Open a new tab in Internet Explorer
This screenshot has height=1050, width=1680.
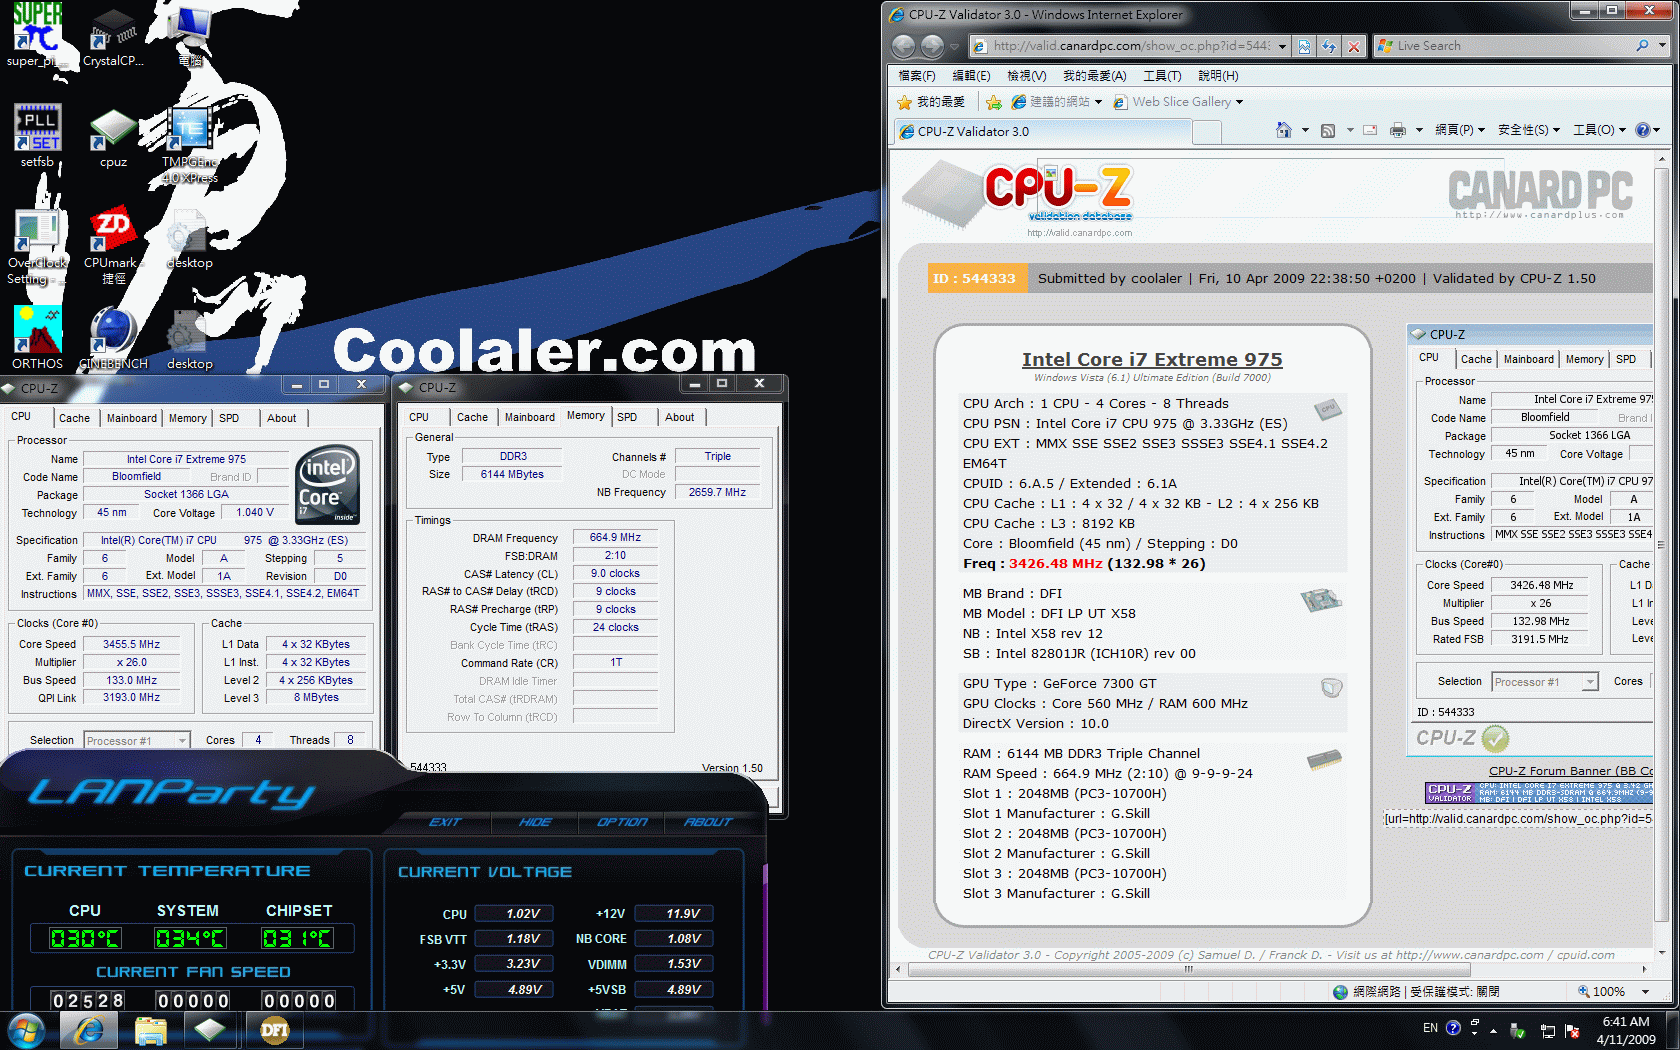point(1207,131)
